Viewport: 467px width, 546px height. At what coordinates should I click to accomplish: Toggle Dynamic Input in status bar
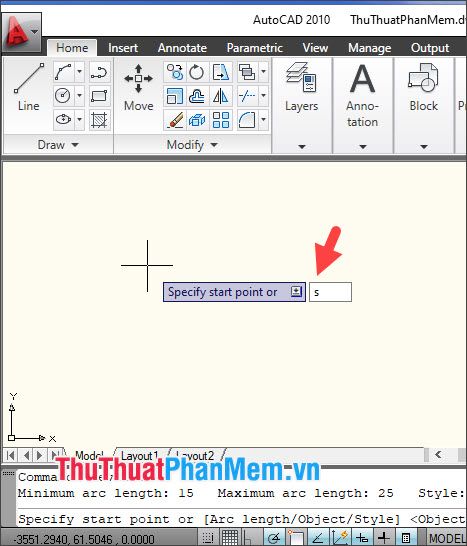(x=362, y=538)
